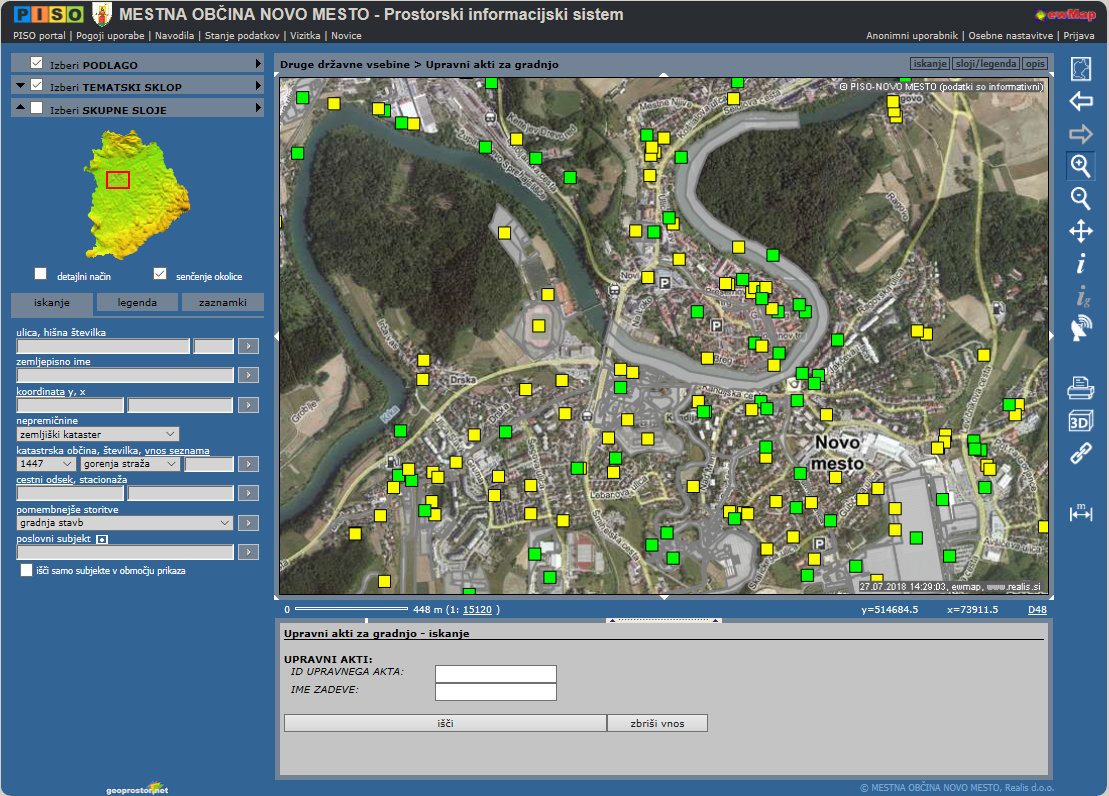Image resolution: width=1109 pixels, height=796 pixels.
Task: Open the gradnja stavb dropdown
Action: [125, 523]
